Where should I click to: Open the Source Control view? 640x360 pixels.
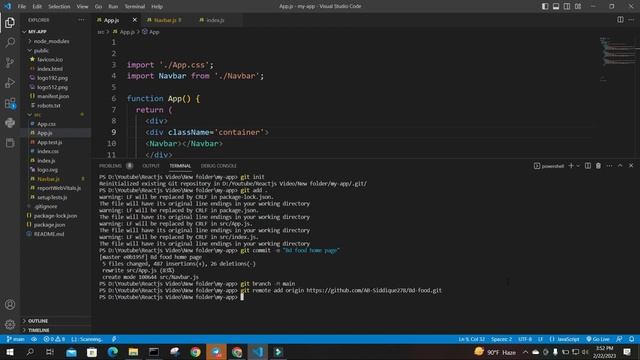10,62
